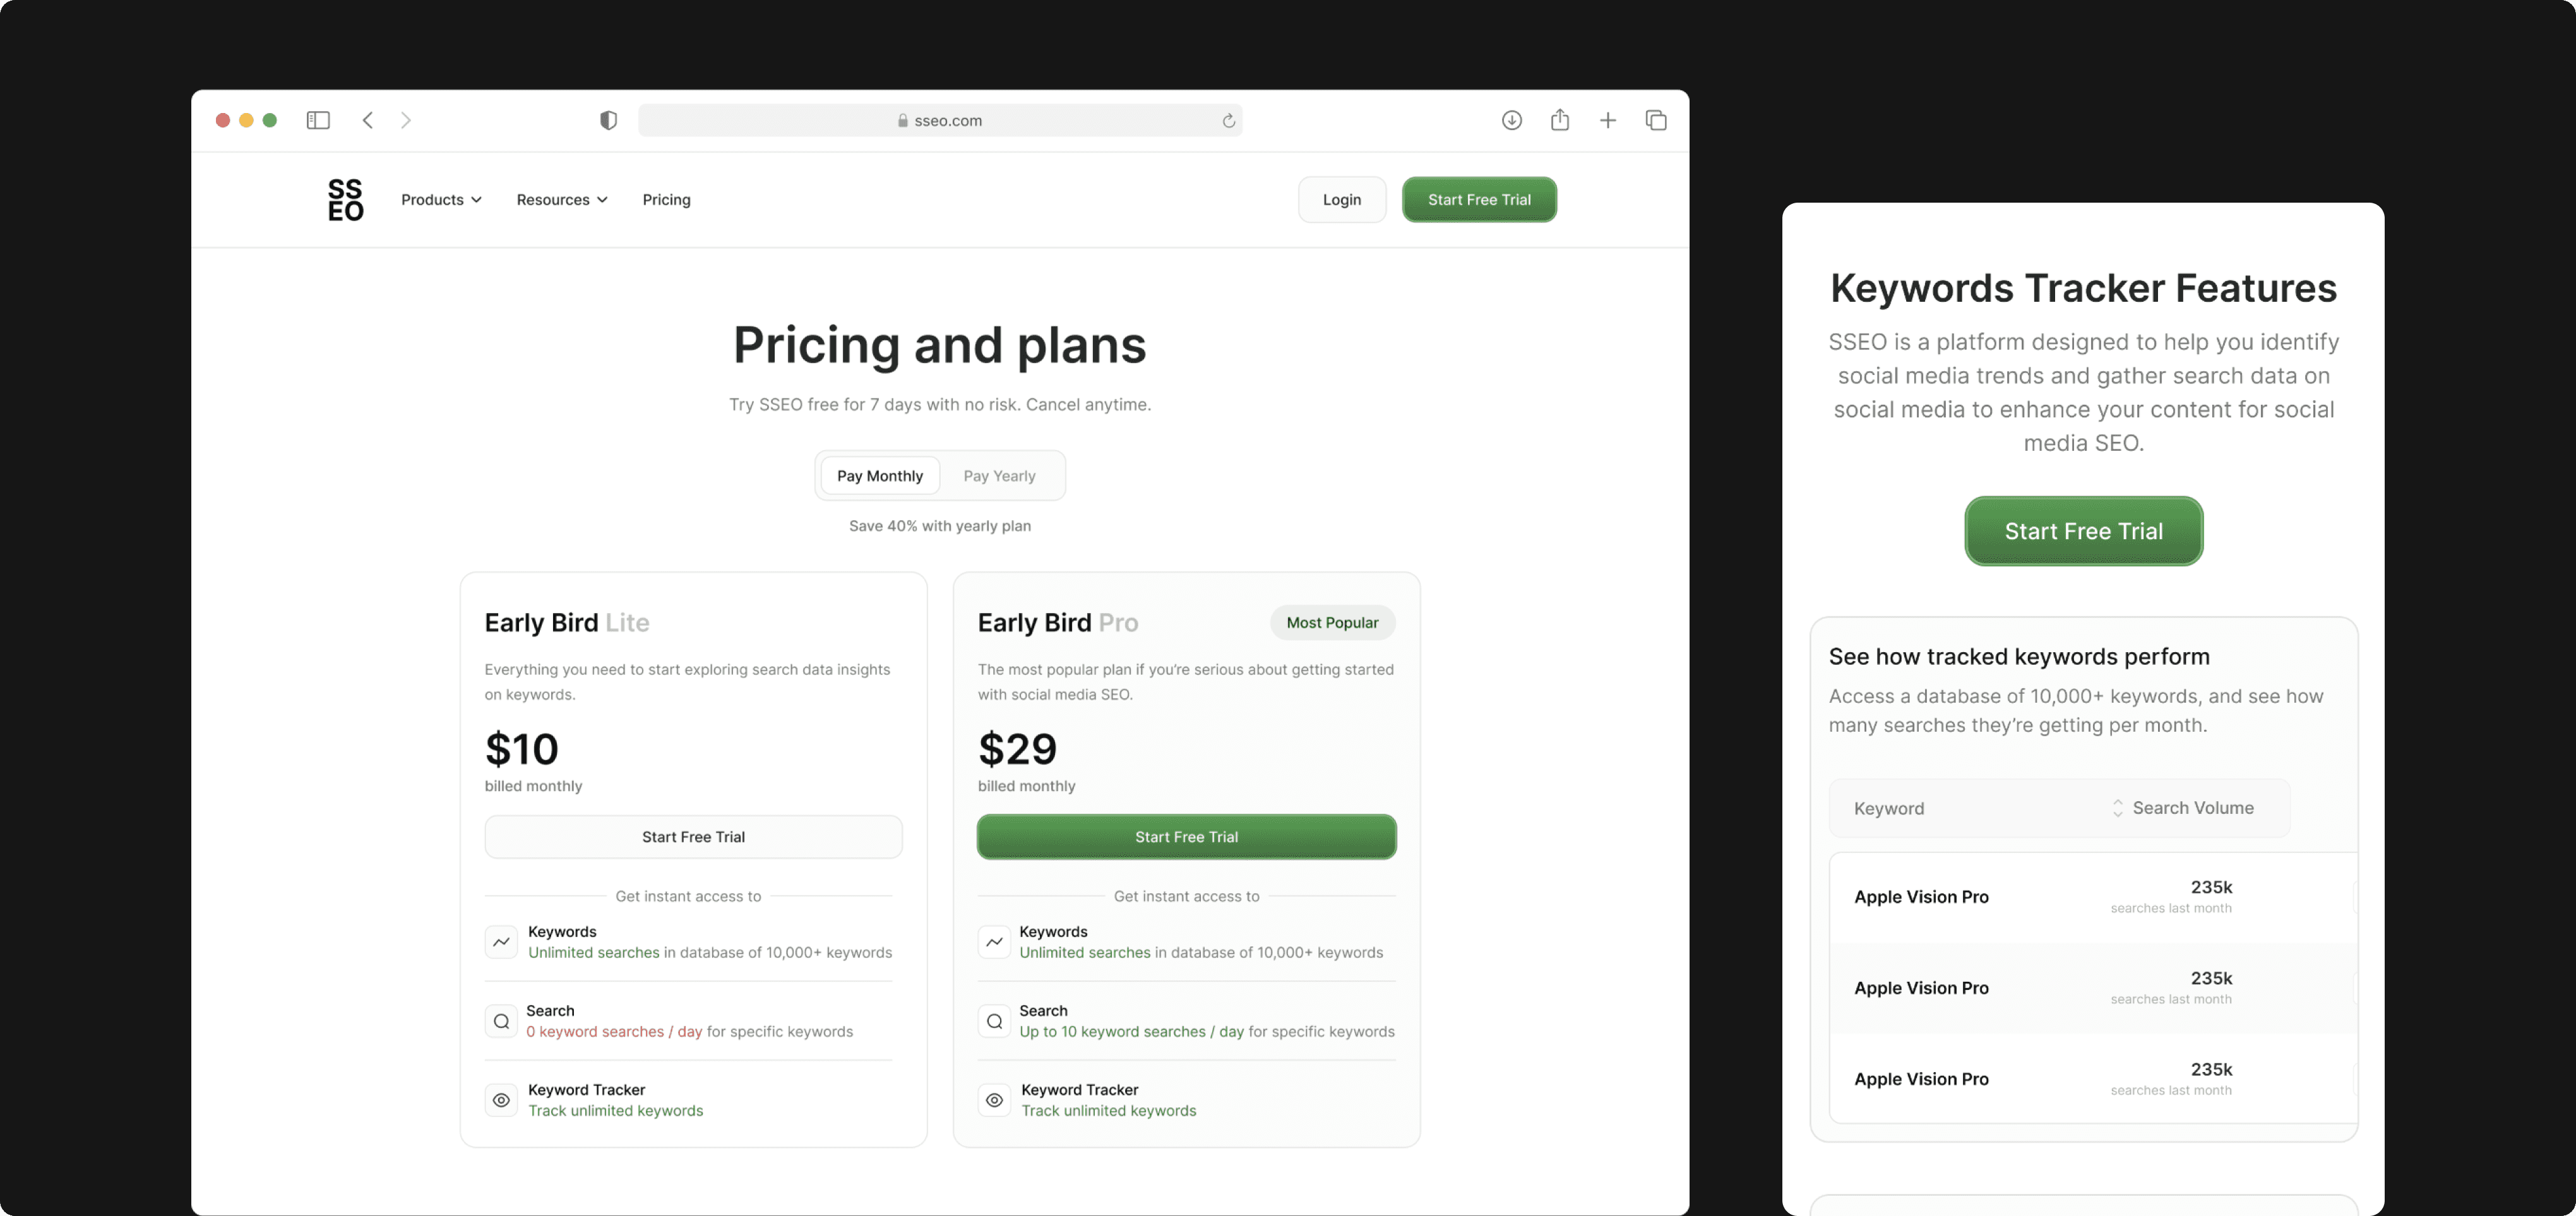
Task: Sort by Search Volume column arrows
Action: (2117, 808)
